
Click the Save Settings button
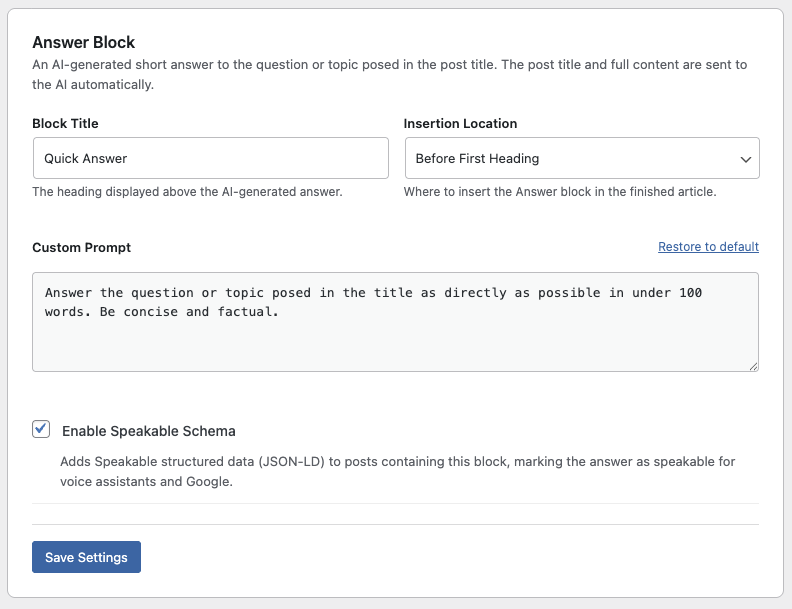pyautogui.click(x=86, y=557)
